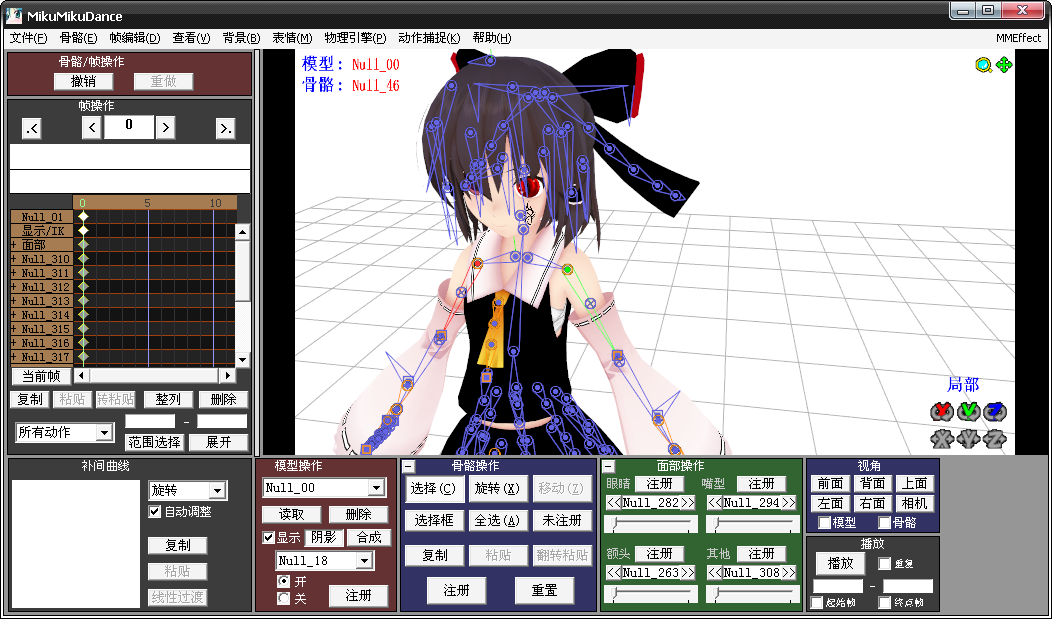Open the 帧编辑(D) menu
Screen dimensions: 1052x619
(x=135, y=38)
